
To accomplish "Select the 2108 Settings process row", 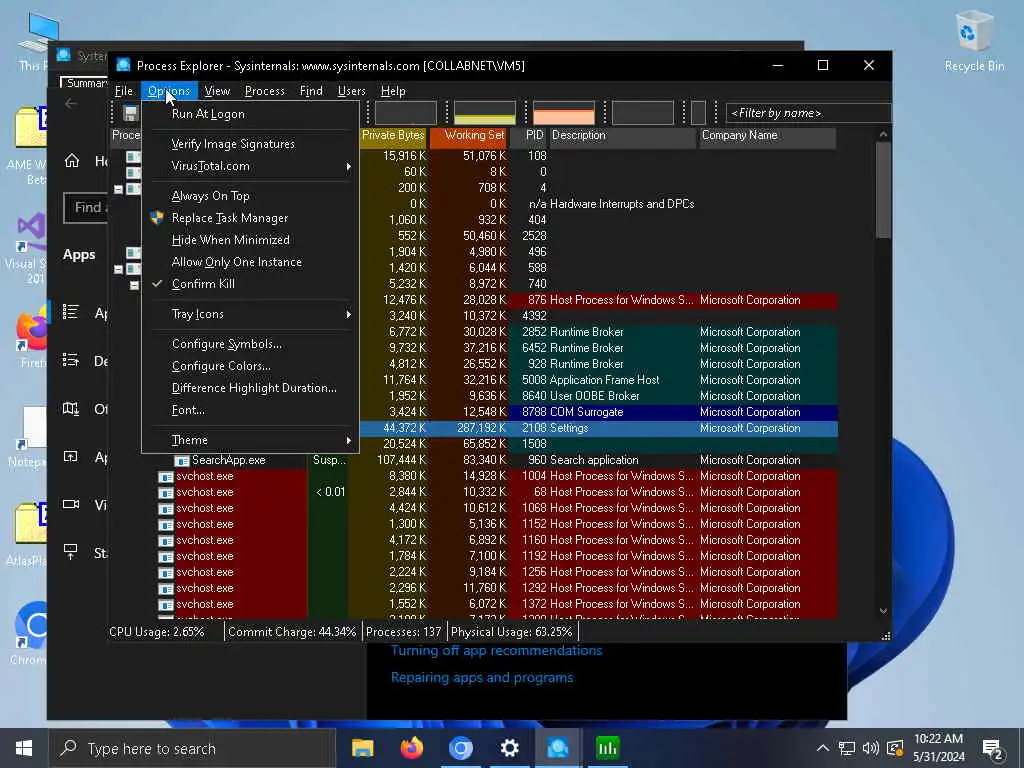I will point(598,428).
